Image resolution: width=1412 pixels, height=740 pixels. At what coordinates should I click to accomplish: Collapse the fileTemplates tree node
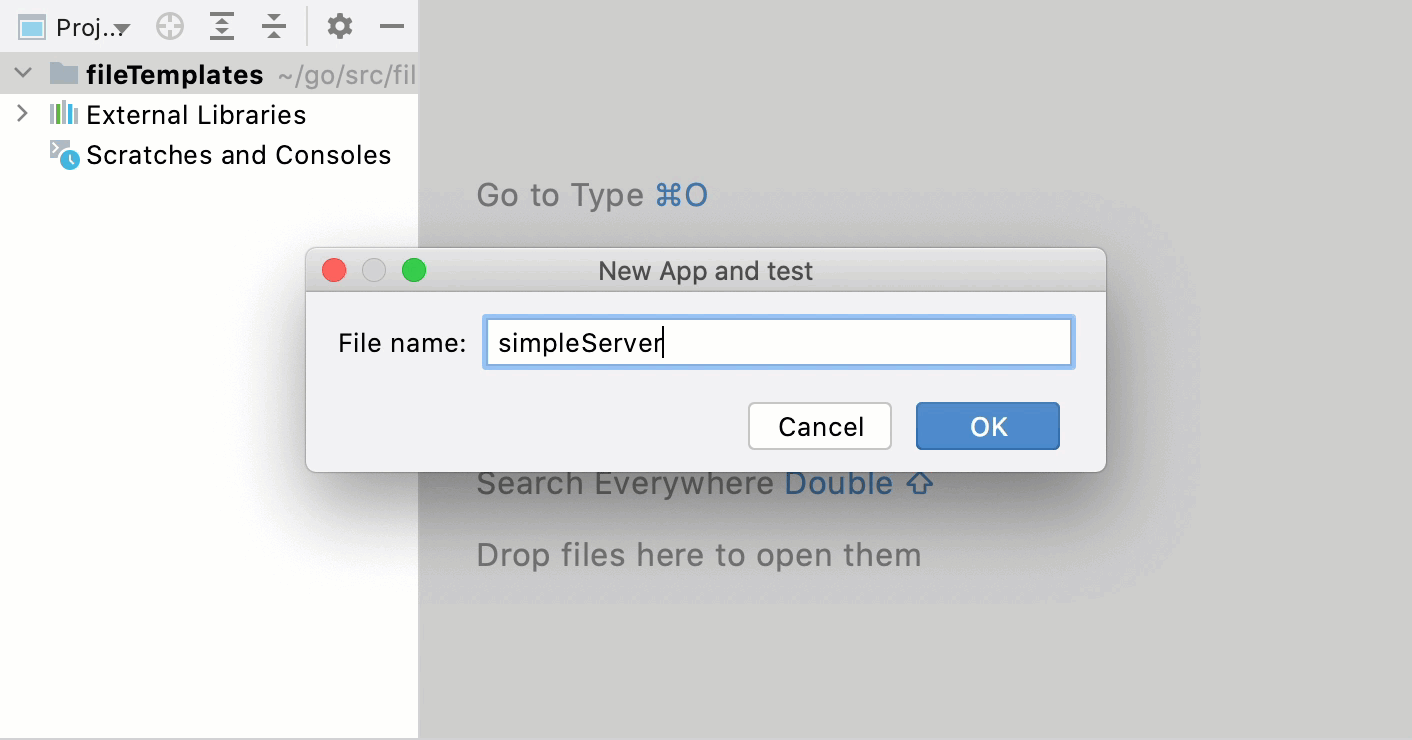[x=22, y=73]
